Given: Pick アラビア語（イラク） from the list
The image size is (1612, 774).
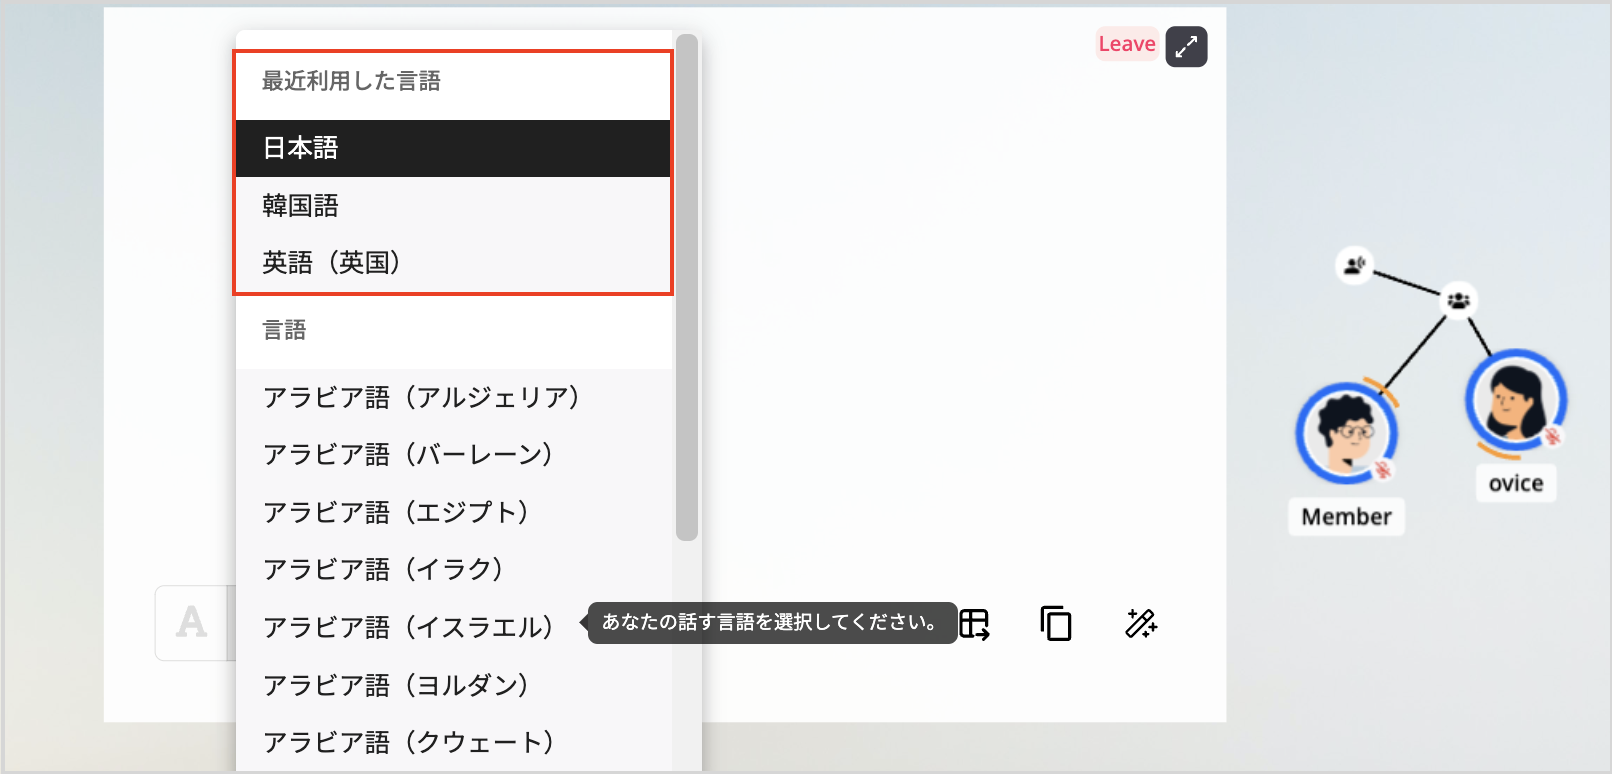Looking at the screenshot, I should 453,569.
